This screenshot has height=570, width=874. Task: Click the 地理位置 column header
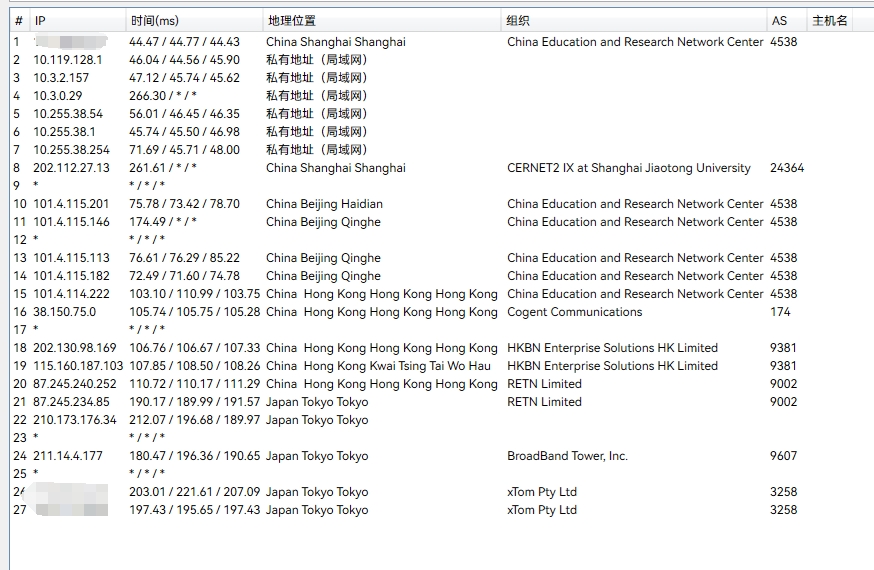click(289, 20)
